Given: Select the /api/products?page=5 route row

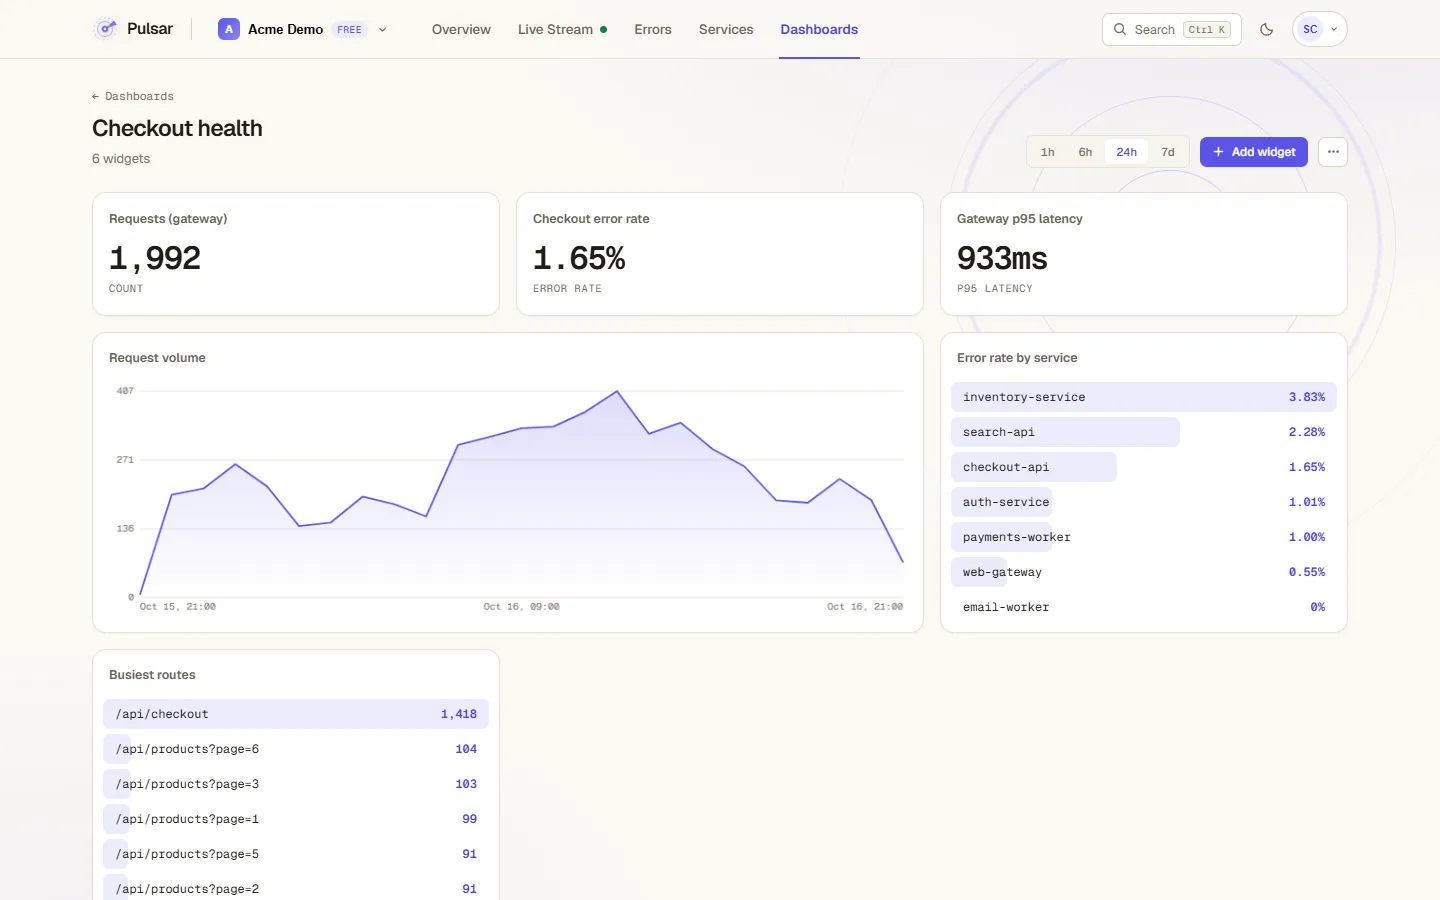Looking at the screenshot, I should tap(296, 854).
